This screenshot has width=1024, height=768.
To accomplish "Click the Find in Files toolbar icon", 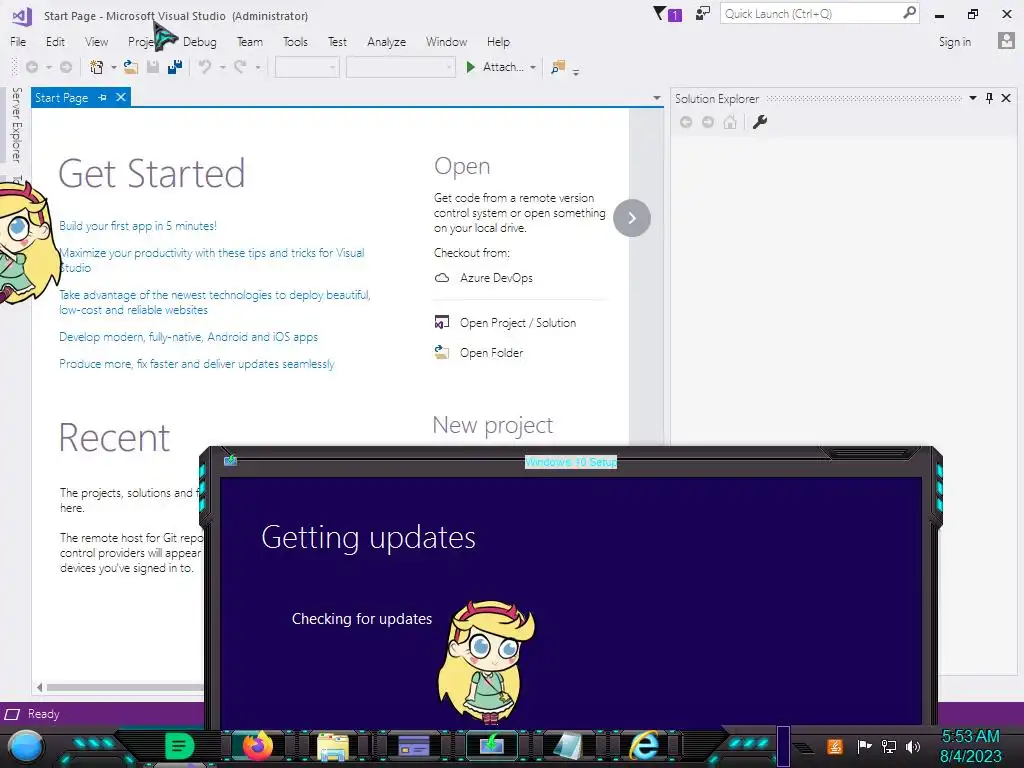I will (558, 67).
